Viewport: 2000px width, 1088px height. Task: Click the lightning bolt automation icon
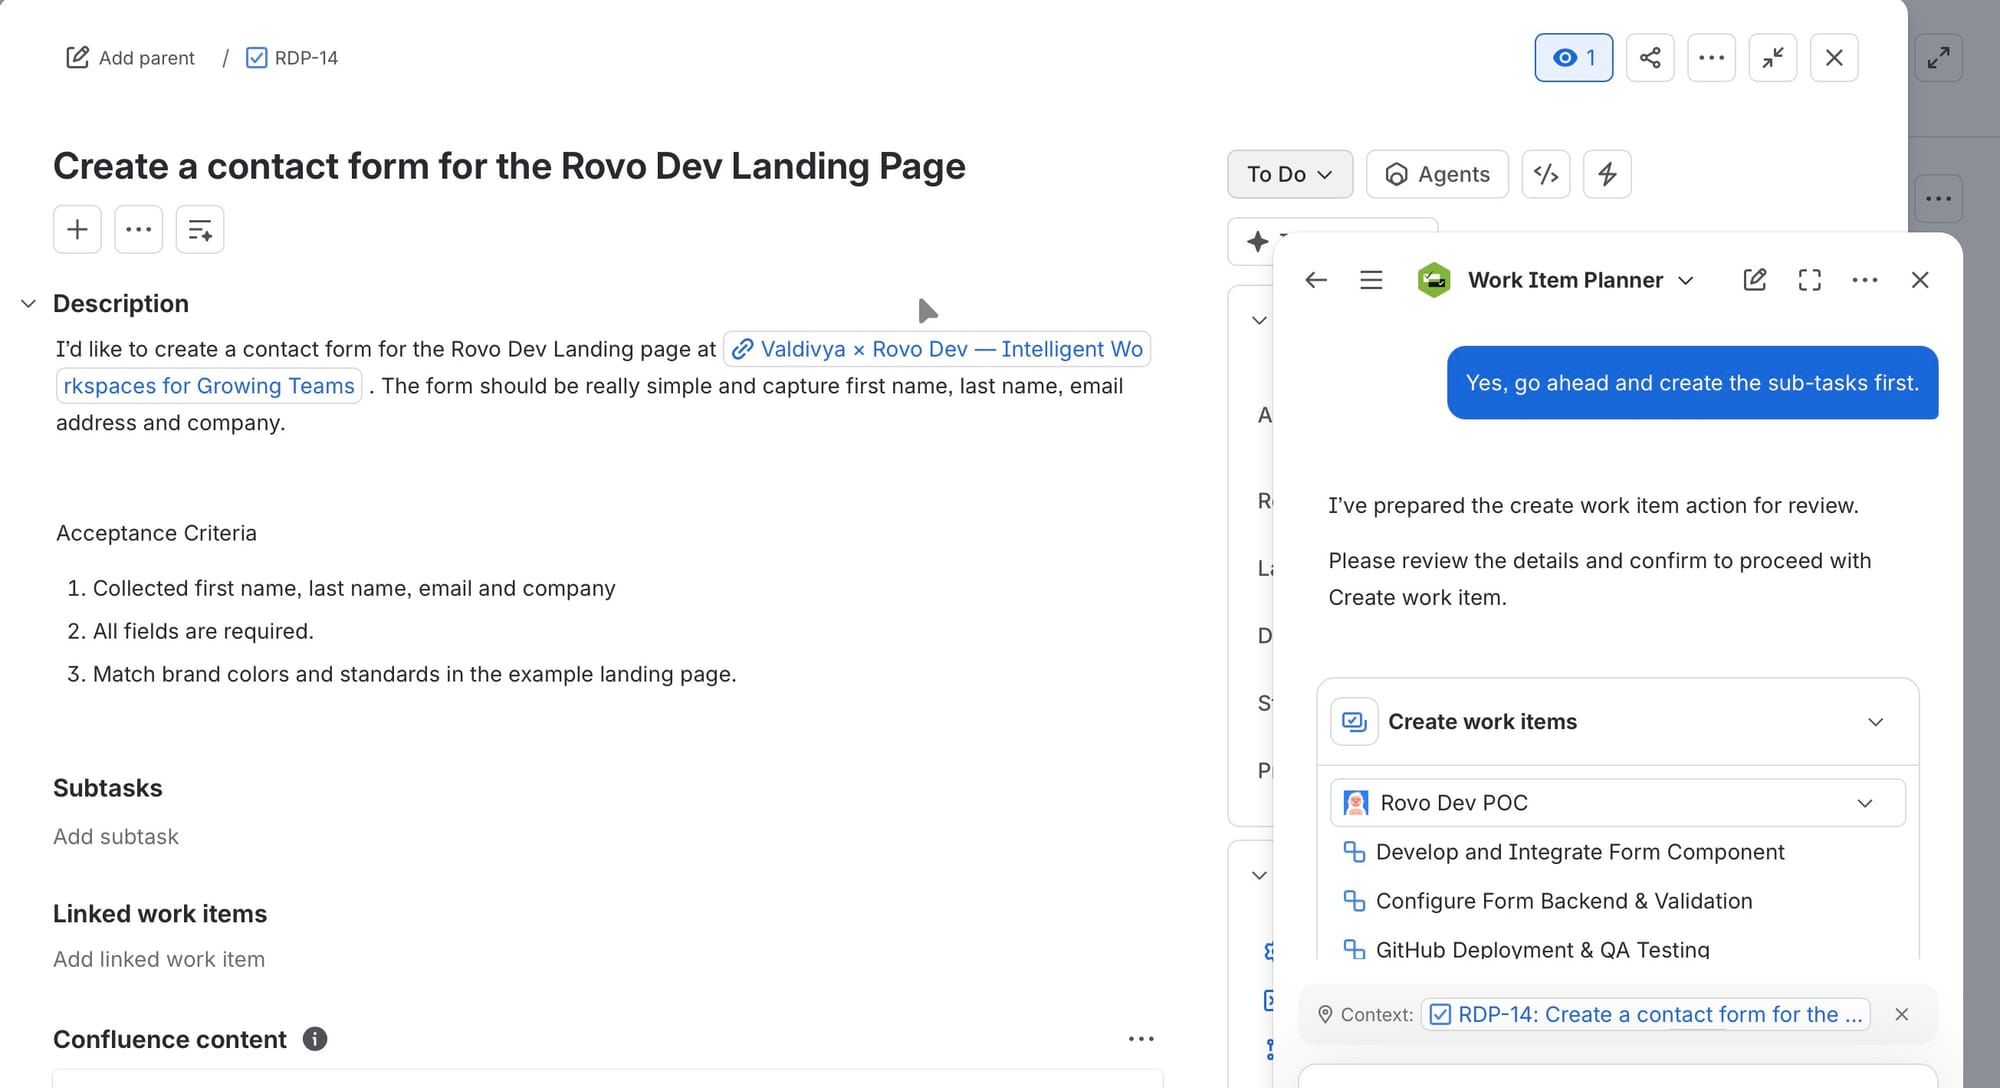pyautogui.click(x=1607, y=174)
